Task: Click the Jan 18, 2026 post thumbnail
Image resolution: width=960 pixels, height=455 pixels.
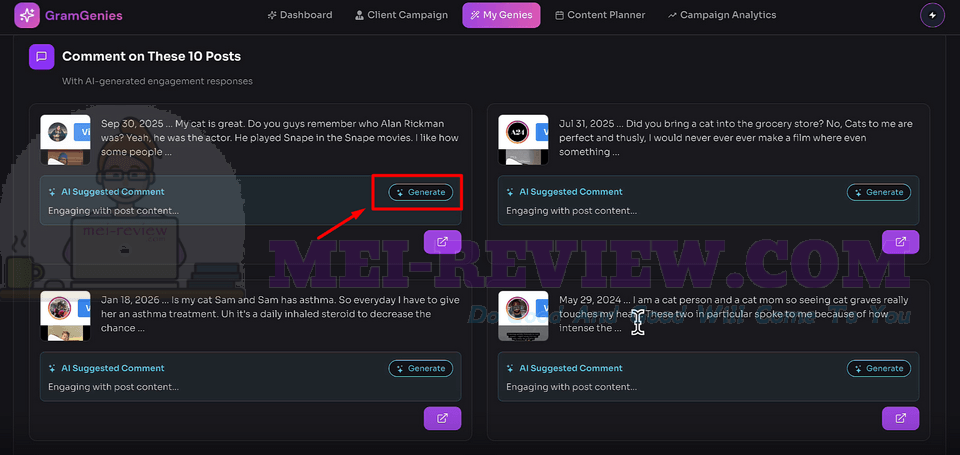Action: pos(65,315)
